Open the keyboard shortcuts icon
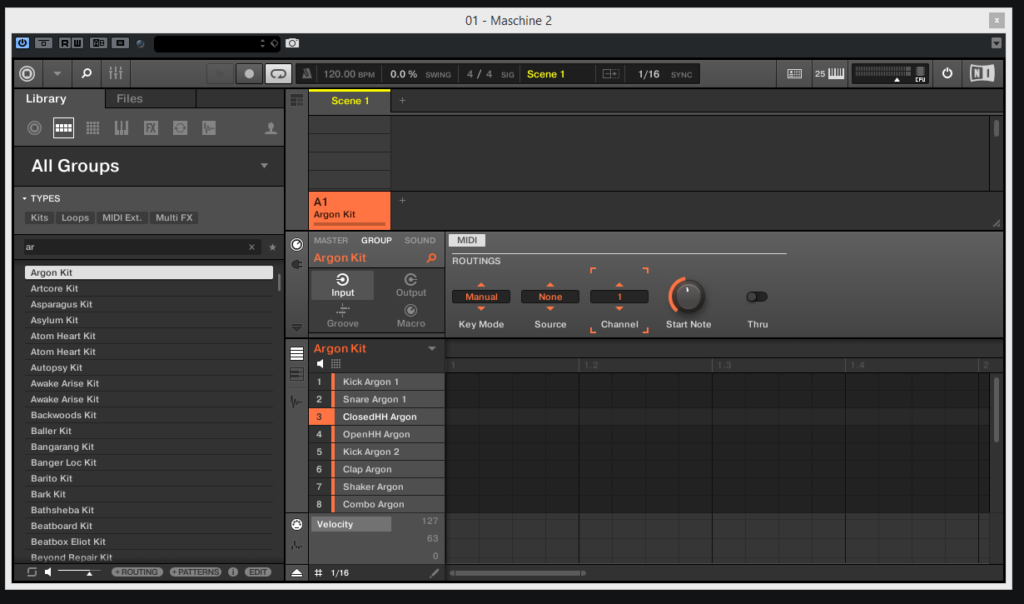Screen dimensions: 1024x604 [794, 74]
